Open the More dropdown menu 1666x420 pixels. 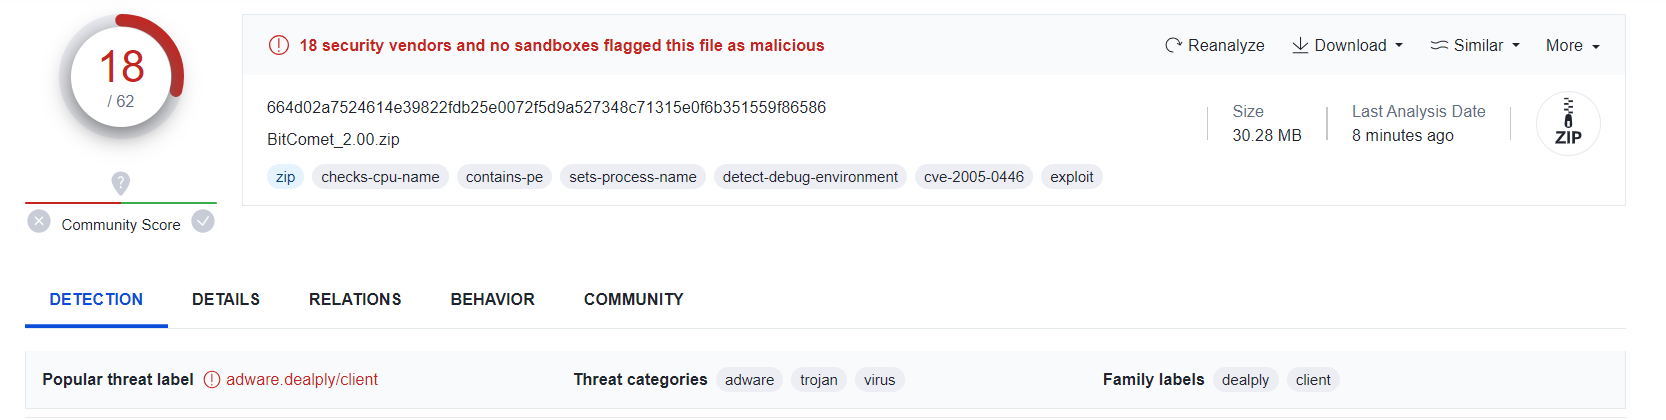click(x=1572, y=46)
